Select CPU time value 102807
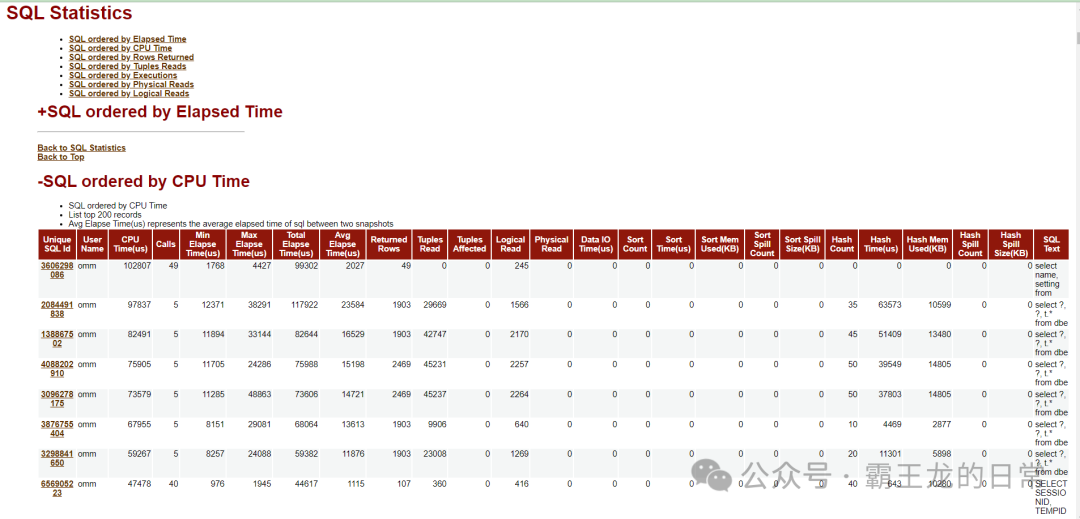This screenshot has height=519, width=1080. click(136, 266)
